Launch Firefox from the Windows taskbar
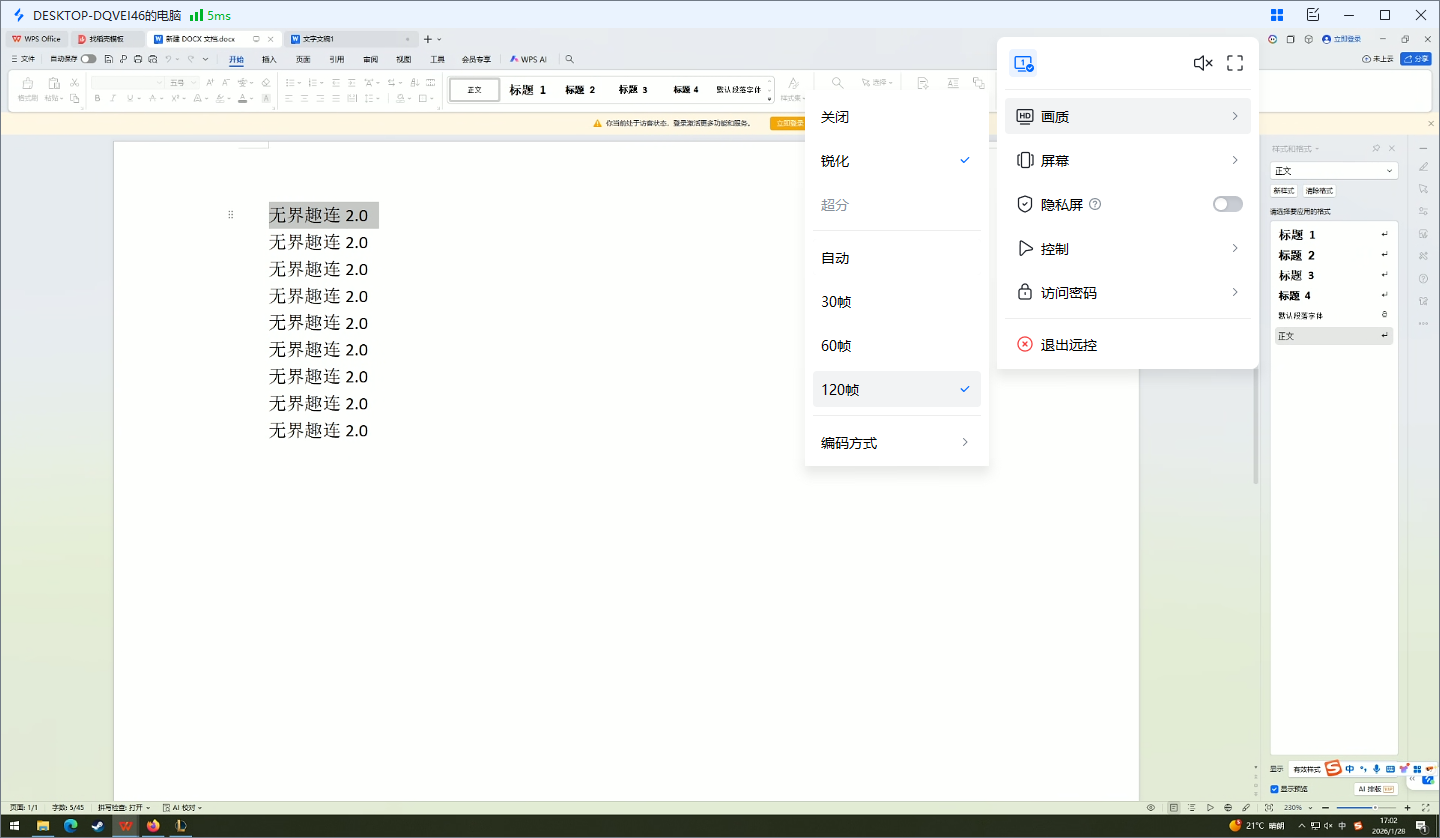Viewport: 1440px width, 838px height. coord(153,826)
